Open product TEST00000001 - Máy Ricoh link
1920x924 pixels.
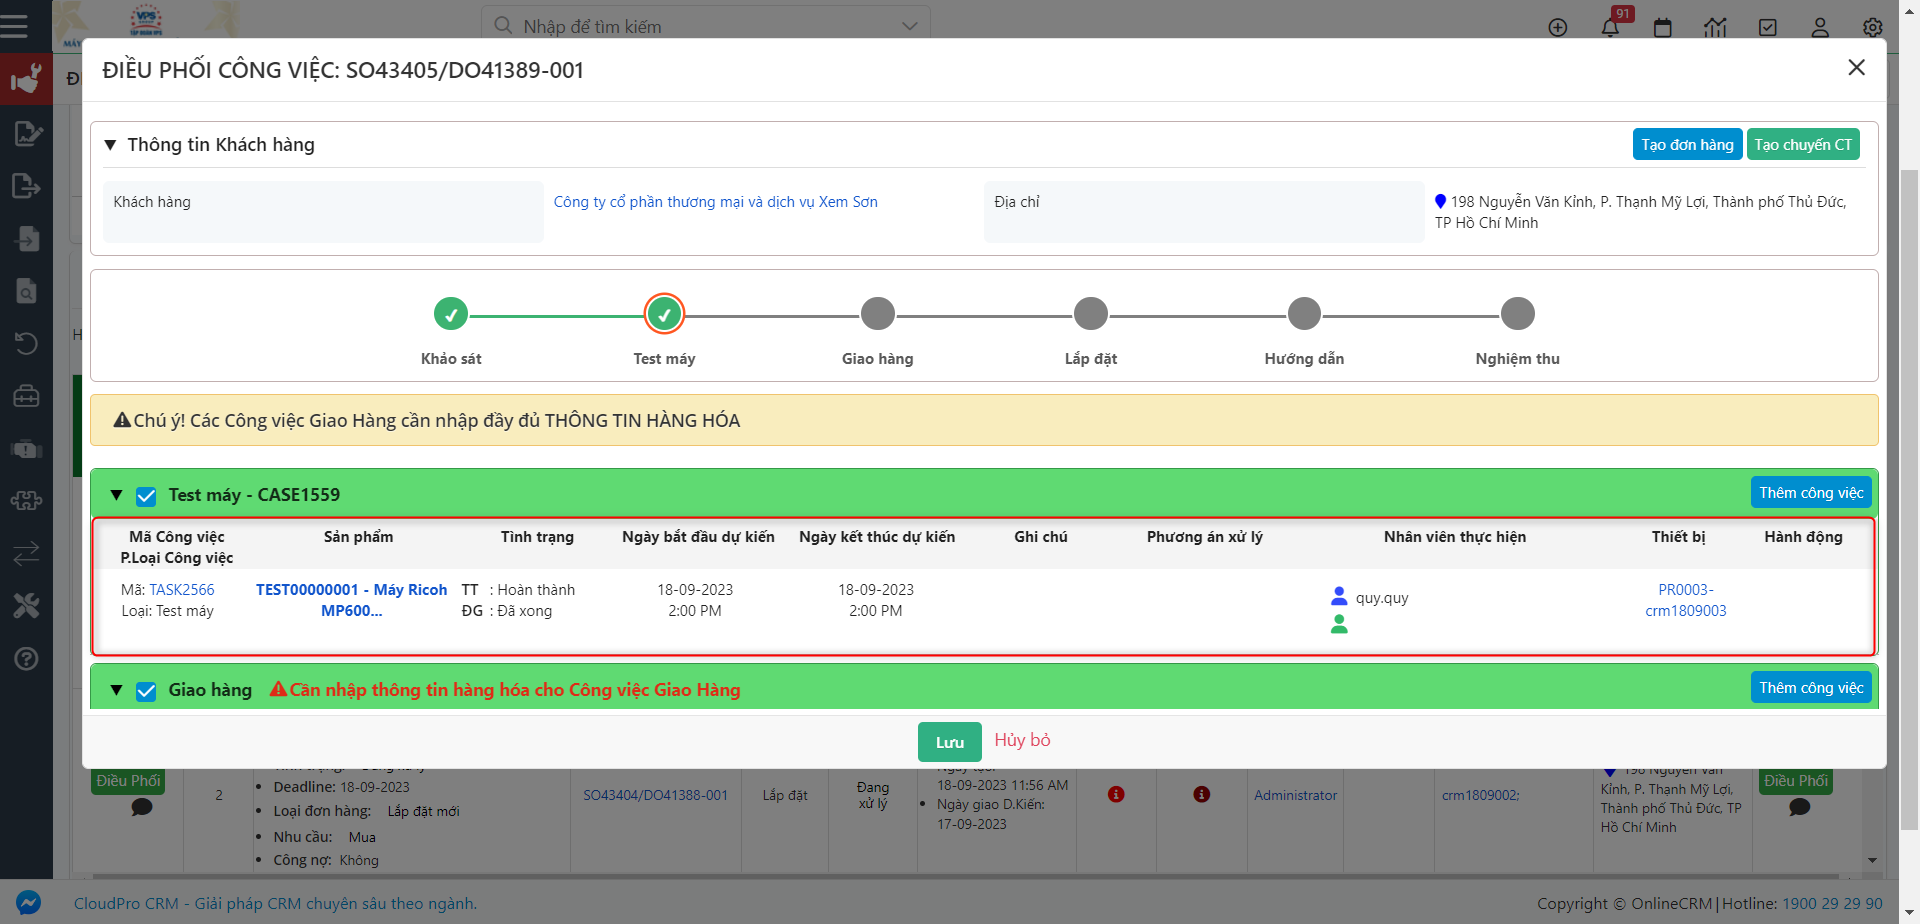[x=351, y=600]
